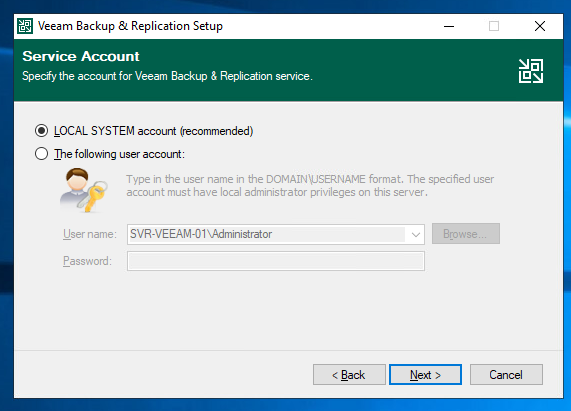
Task: Click the user with key icon
Action: click(x=83, y=190)
